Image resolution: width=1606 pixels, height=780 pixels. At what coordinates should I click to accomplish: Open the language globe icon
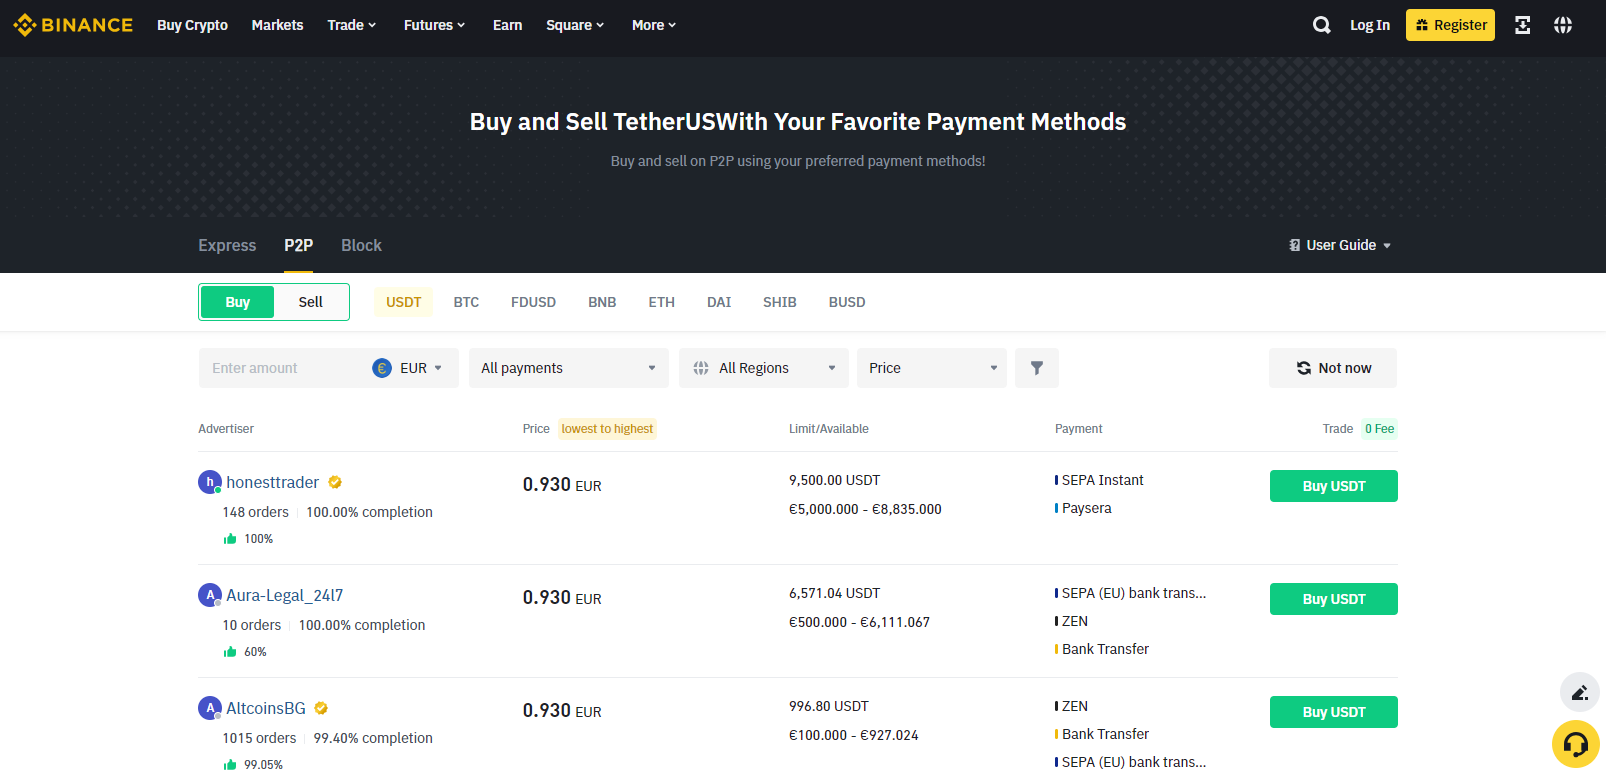point(1563,25)
